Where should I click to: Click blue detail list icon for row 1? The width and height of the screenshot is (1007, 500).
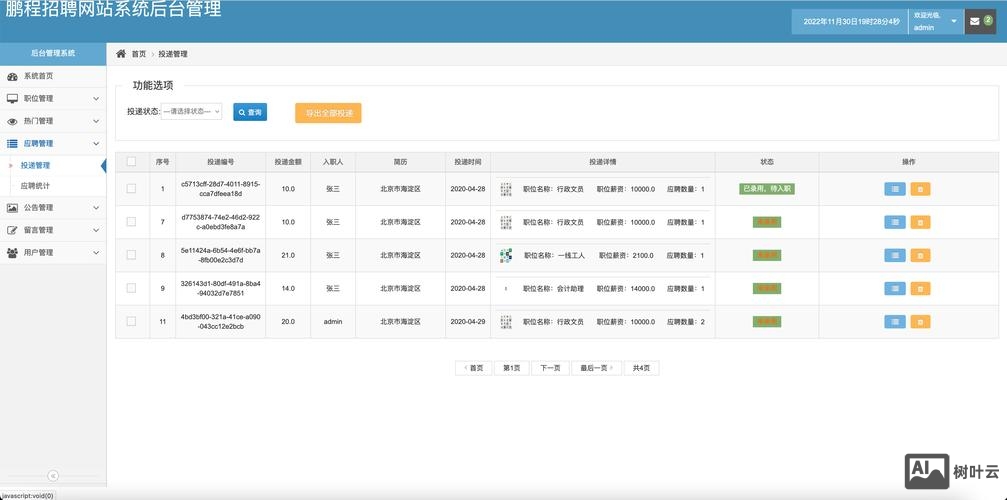(894, 189)
